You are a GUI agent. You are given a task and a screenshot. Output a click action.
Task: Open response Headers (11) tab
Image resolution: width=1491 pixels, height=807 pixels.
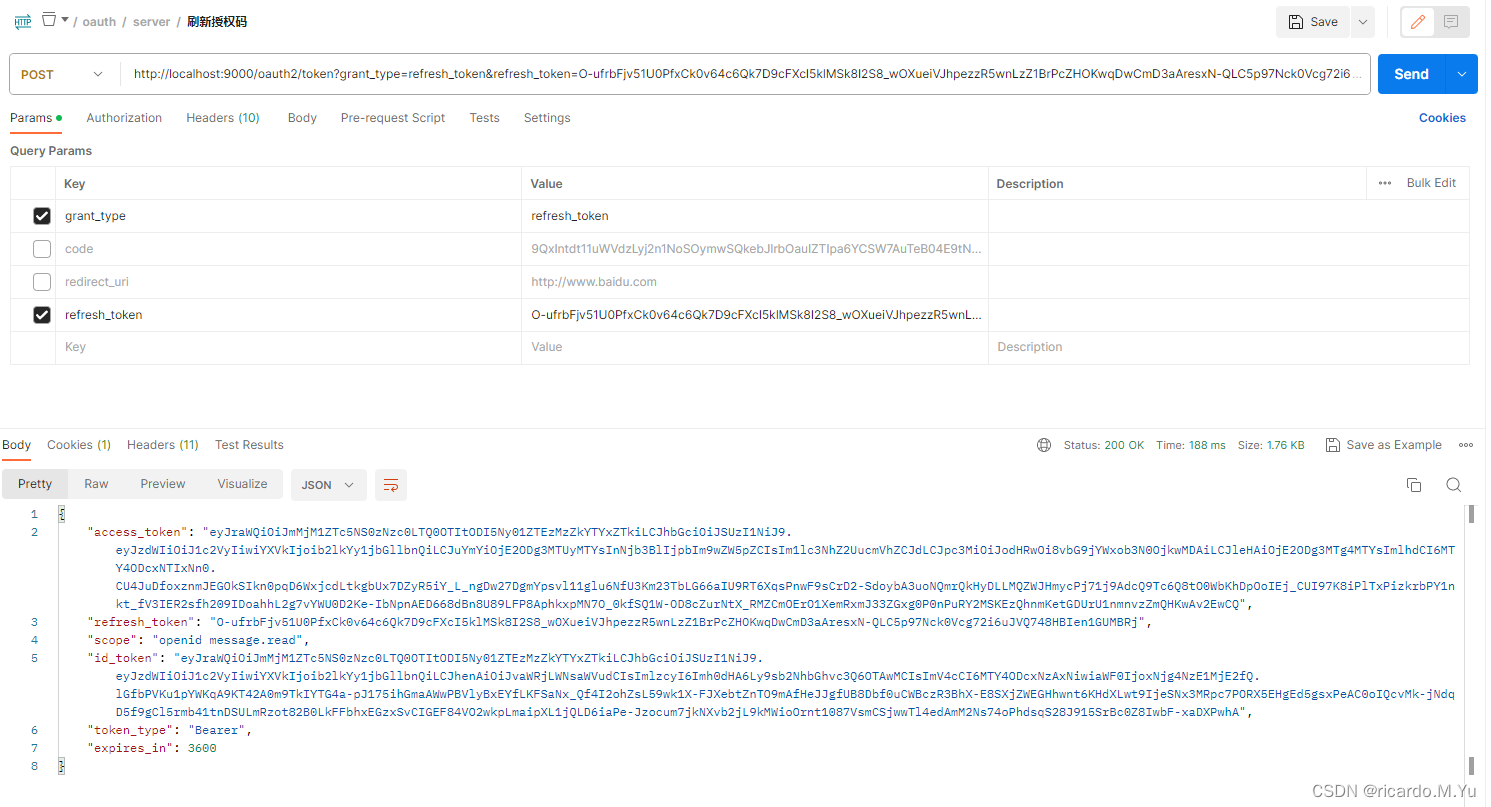(163, 445)
